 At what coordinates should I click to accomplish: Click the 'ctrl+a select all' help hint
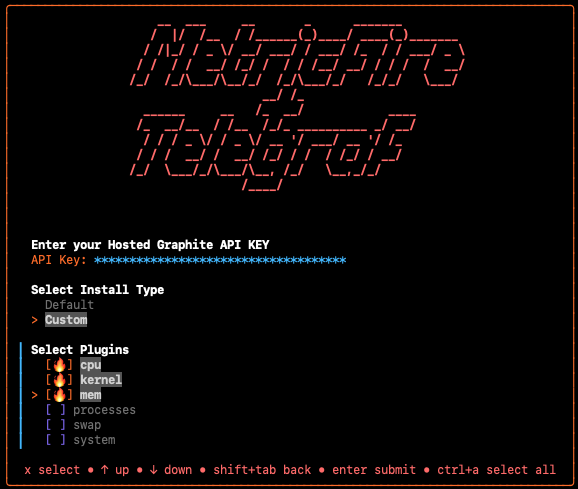[x=496, y=470]
